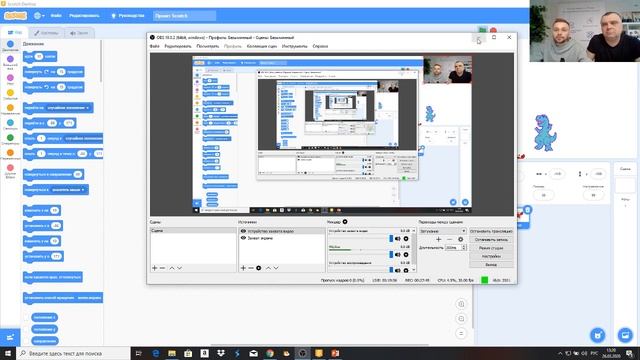Open the OBS Profile menu
Viewport: 640px width, 360px height.
point(233,46)
